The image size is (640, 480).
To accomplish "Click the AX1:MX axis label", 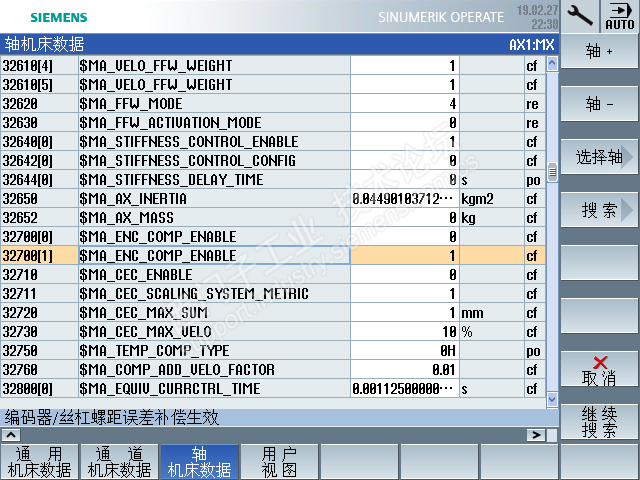I will (x=532, y=44).
